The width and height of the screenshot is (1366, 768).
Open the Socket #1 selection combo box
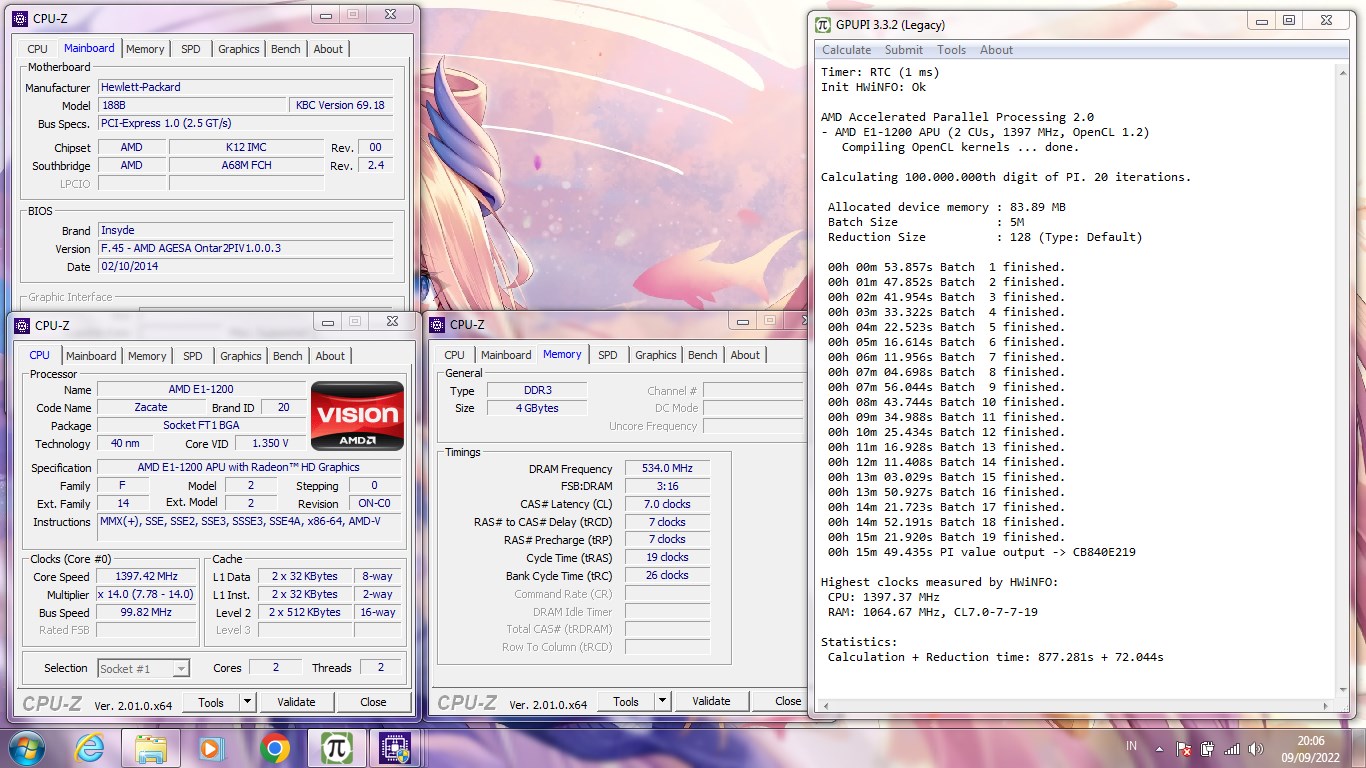(143, 668)
